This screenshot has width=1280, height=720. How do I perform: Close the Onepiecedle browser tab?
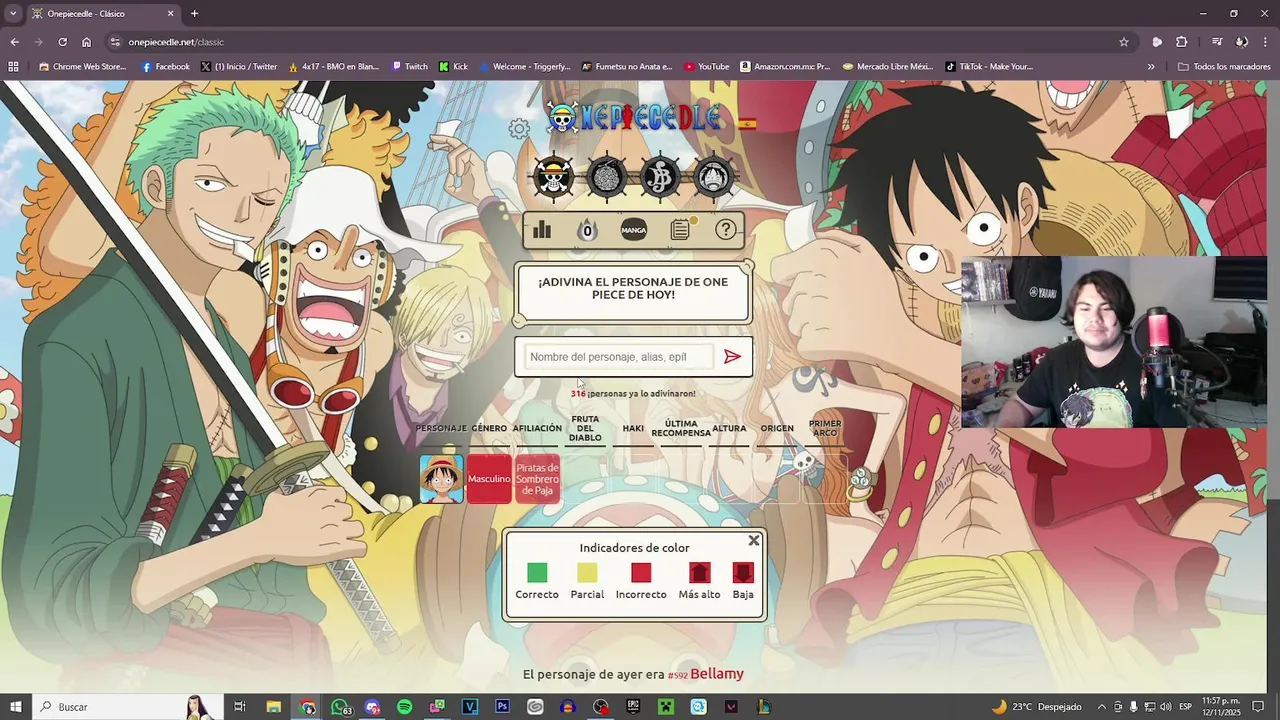(x=170, y=14)
